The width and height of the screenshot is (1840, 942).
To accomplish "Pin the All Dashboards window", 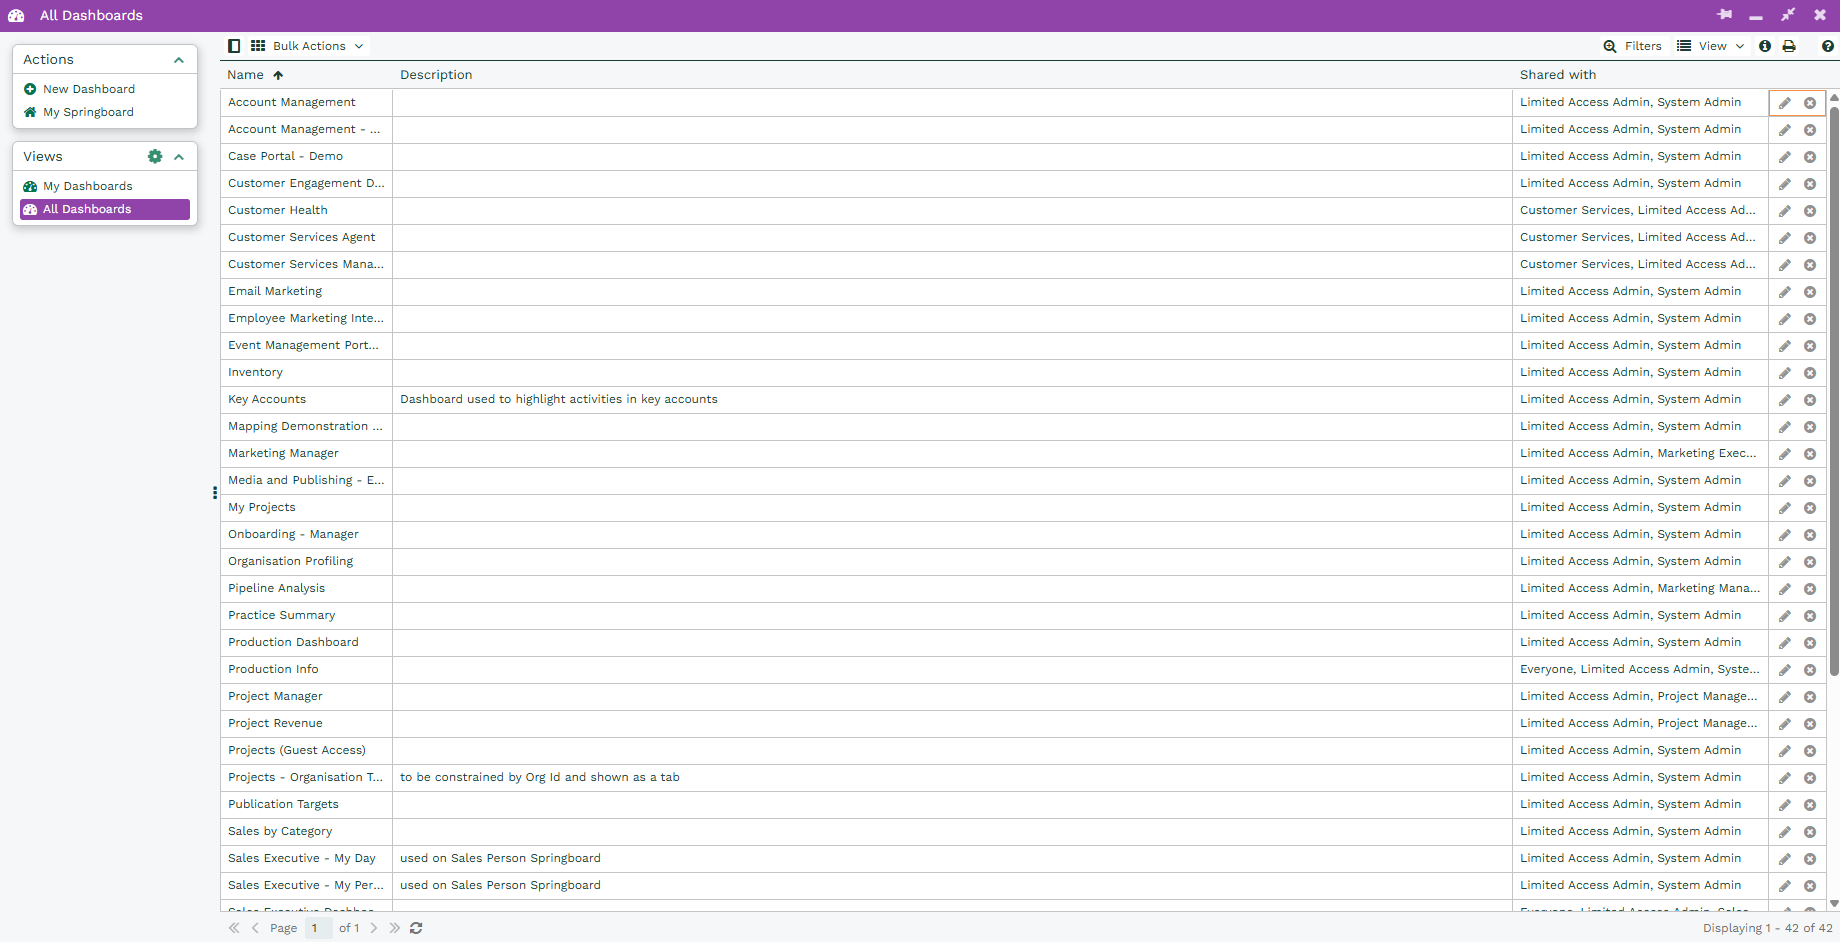I will pyautogui.click(x=1725, y=15).
